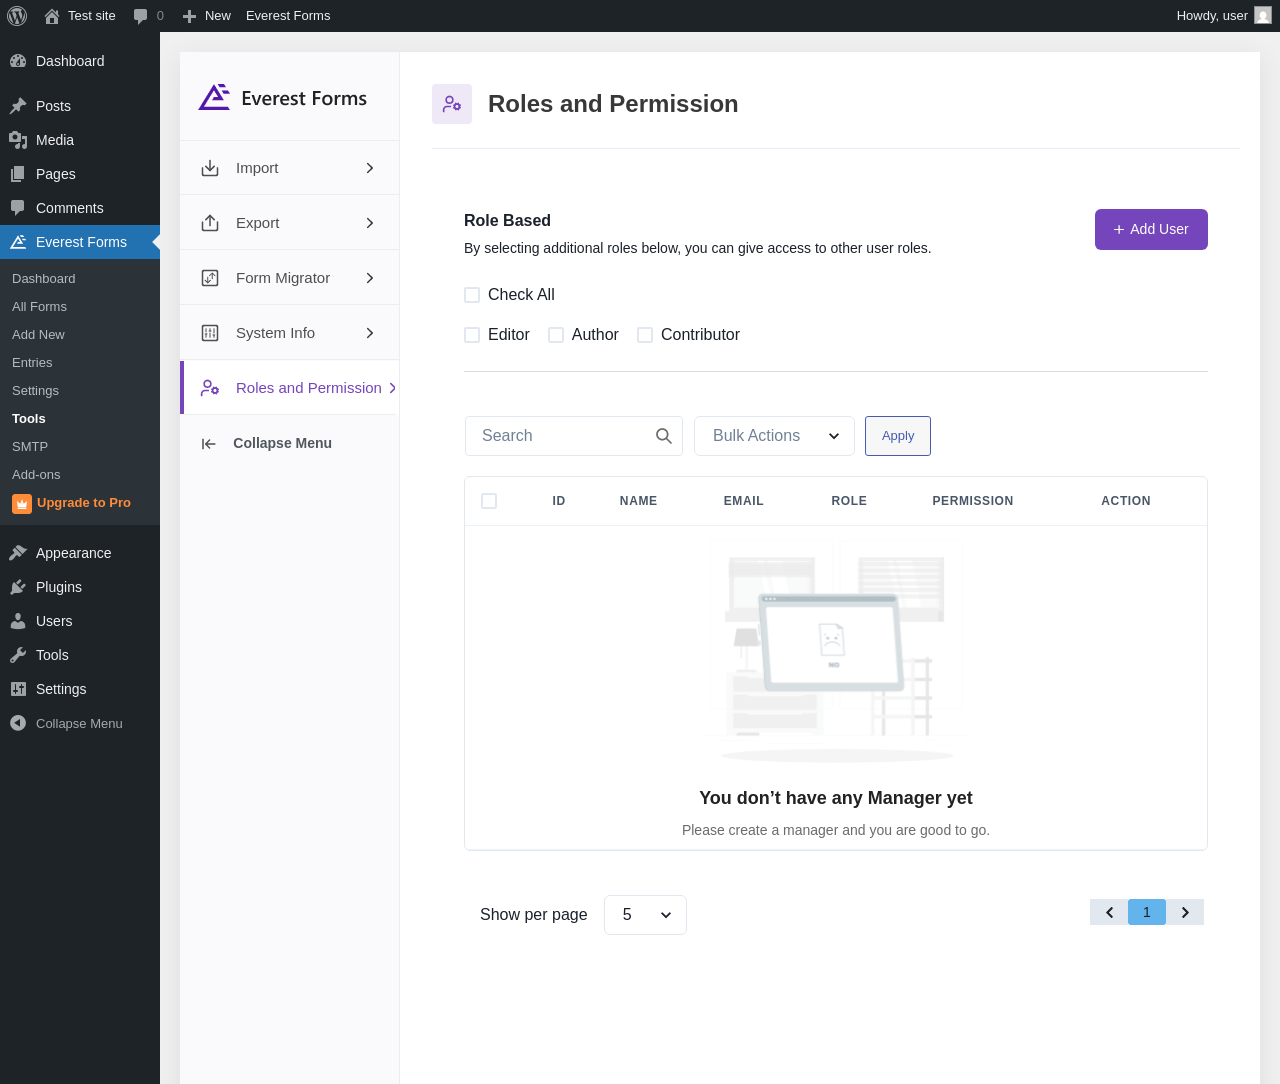
Task: Click the System Info icon
Action: [210, 333]
